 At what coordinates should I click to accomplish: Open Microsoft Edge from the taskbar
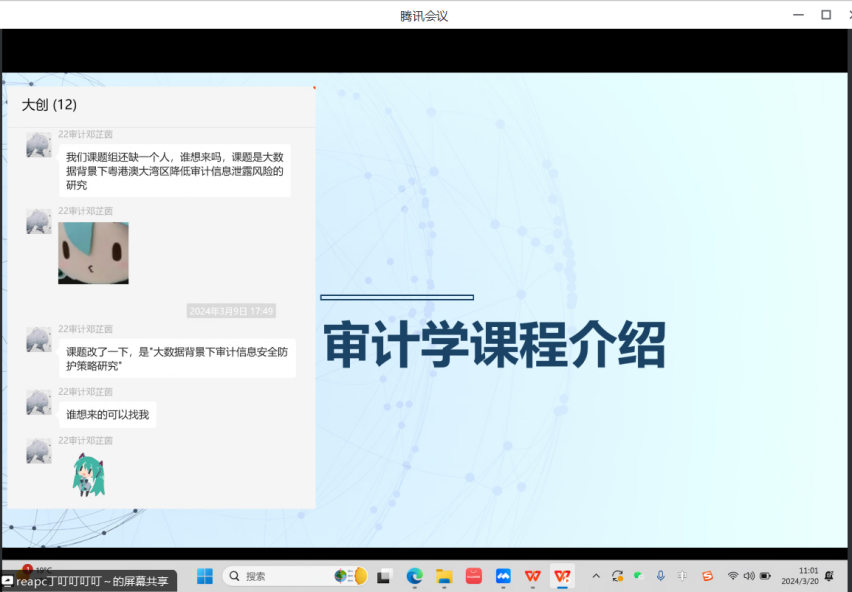click(414, 576)
